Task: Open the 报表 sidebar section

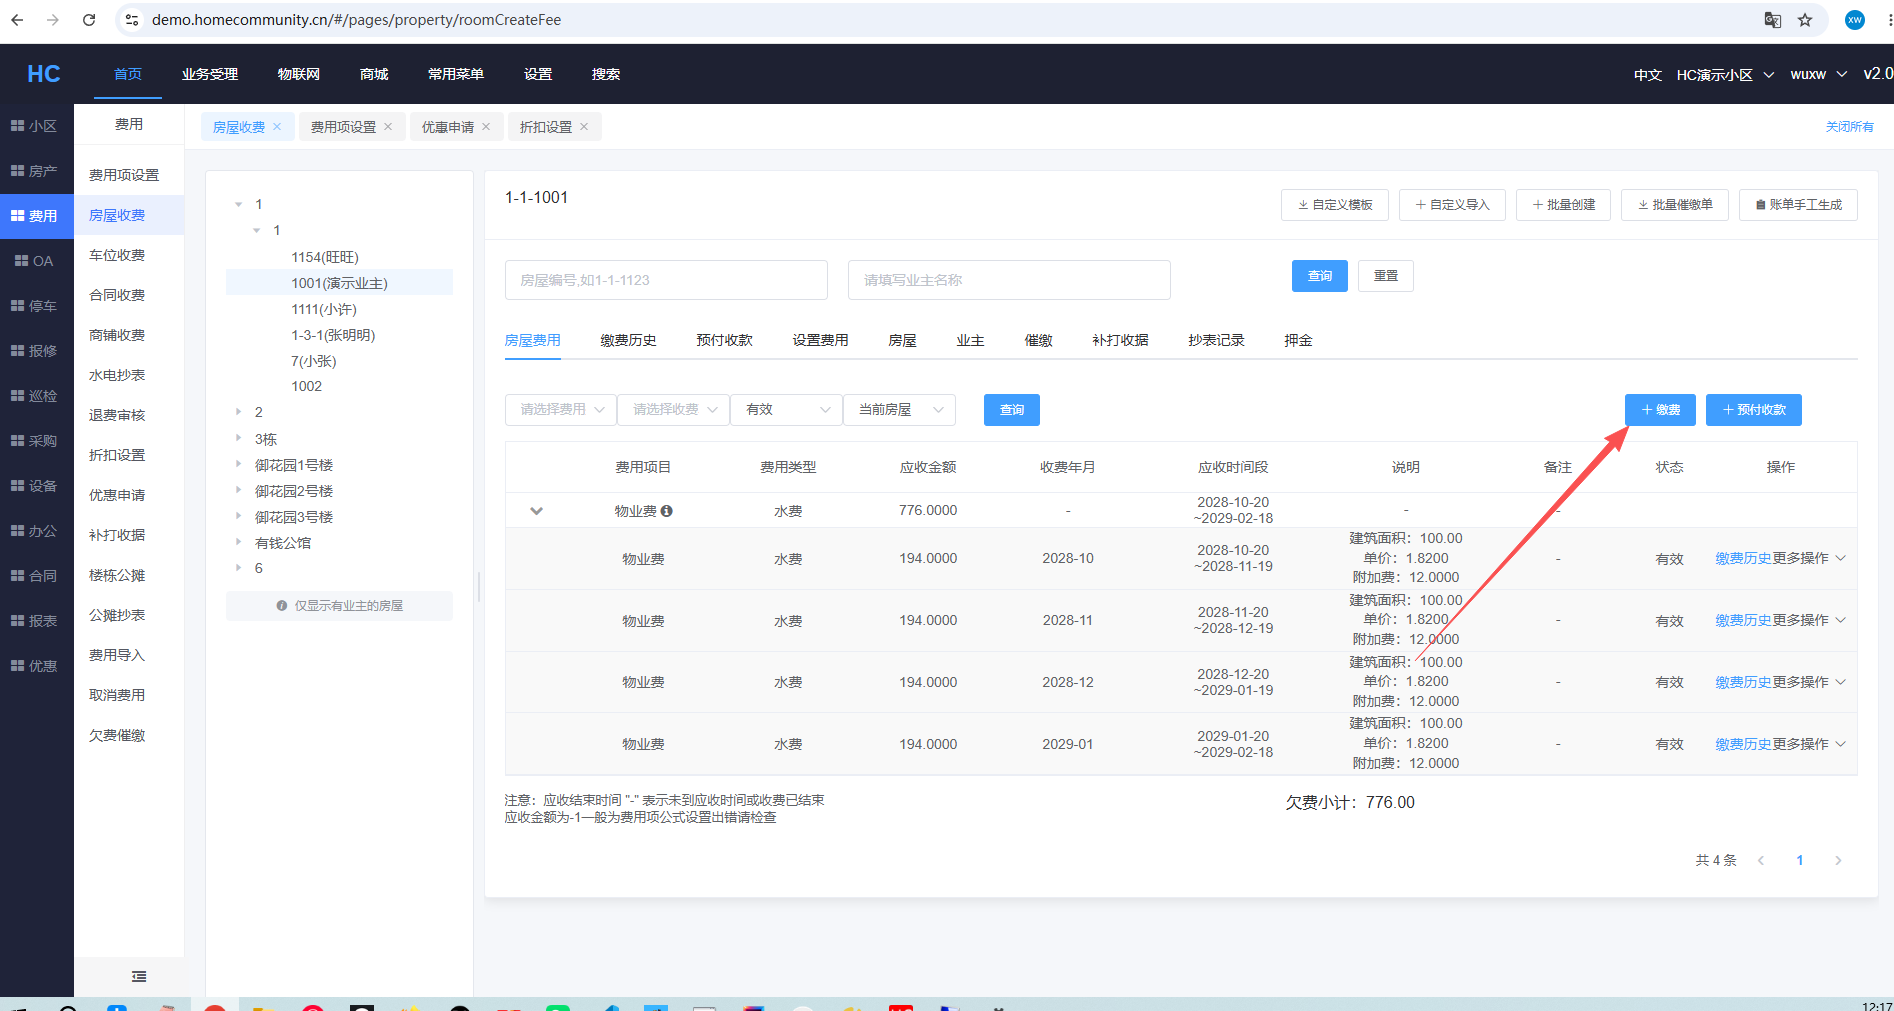Action: pyautogui.click(x=36, y=621)
